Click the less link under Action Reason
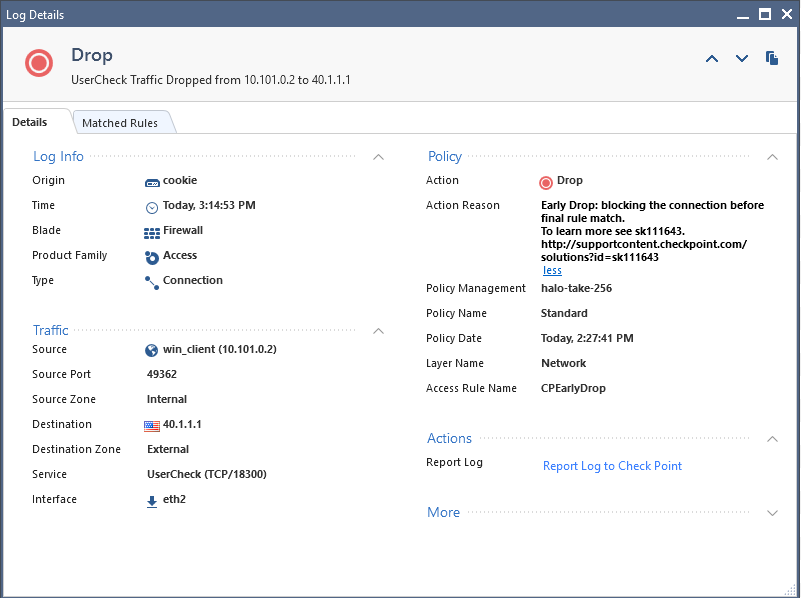This screenshot has width=801, height=598. coord(551,270)
